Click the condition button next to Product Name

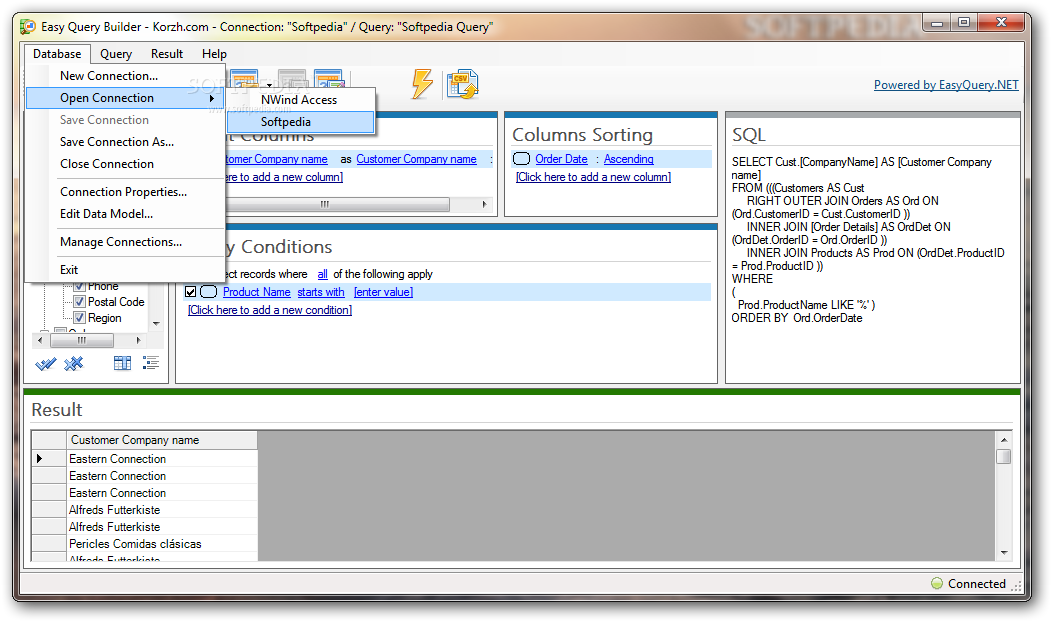209,292
